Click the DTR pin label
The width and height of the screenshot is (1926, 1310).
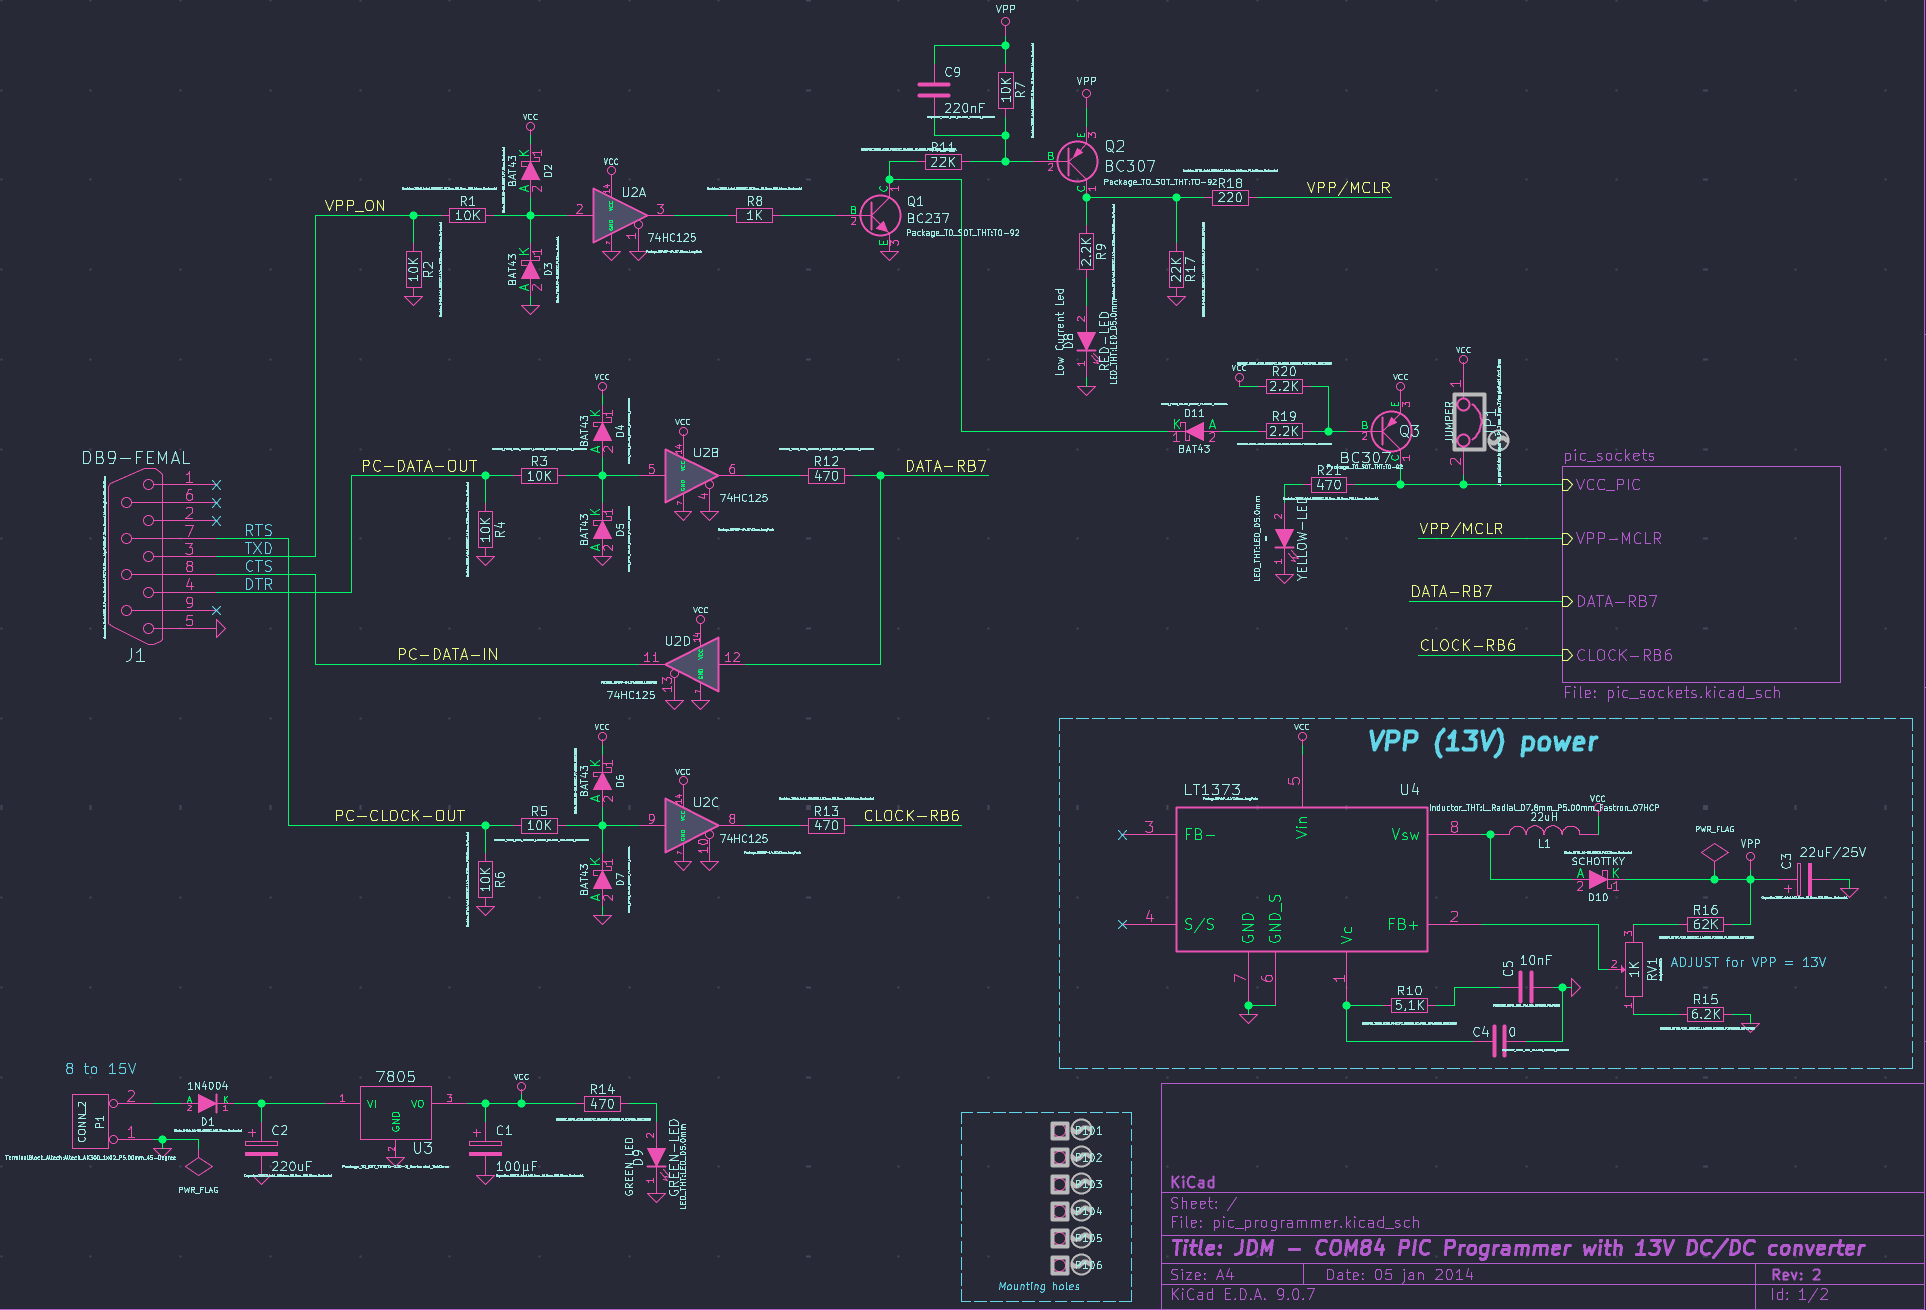[258, 584]
